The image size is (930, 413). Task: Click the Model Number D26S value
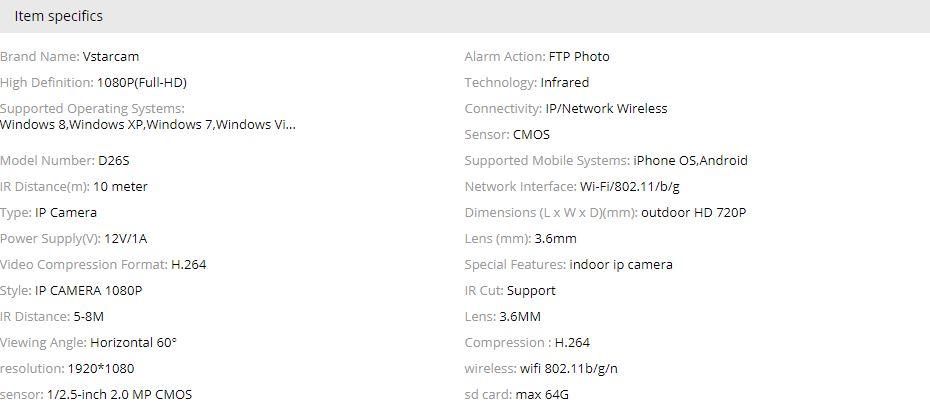(x=113, y=160)
